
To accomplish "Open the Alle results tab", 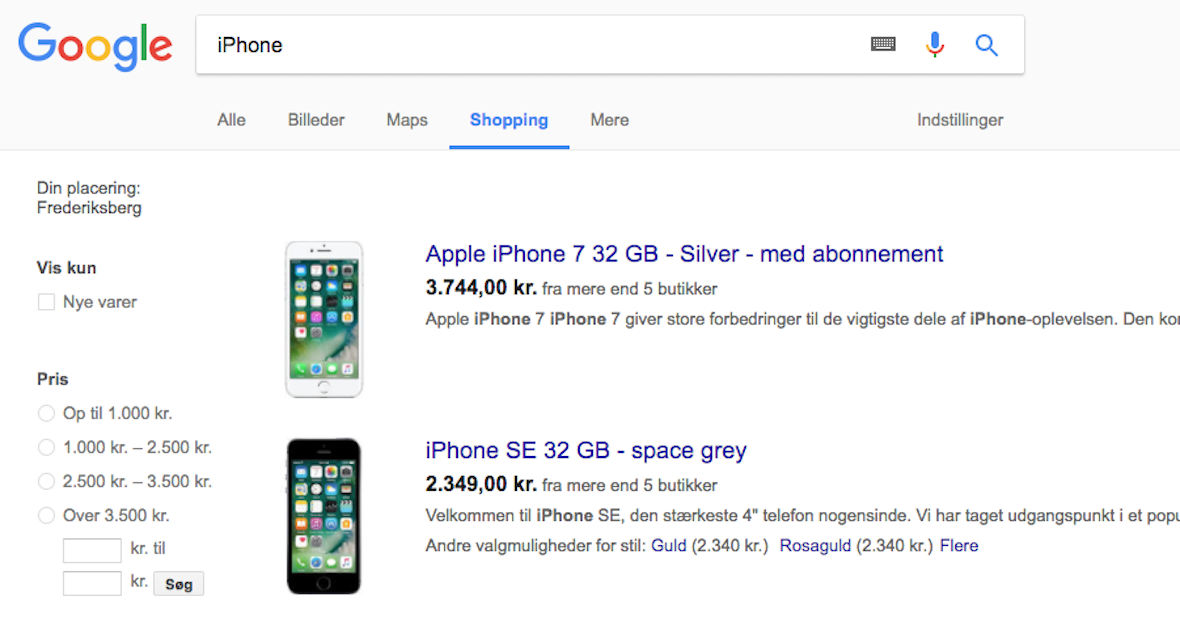I will (231, 120).
